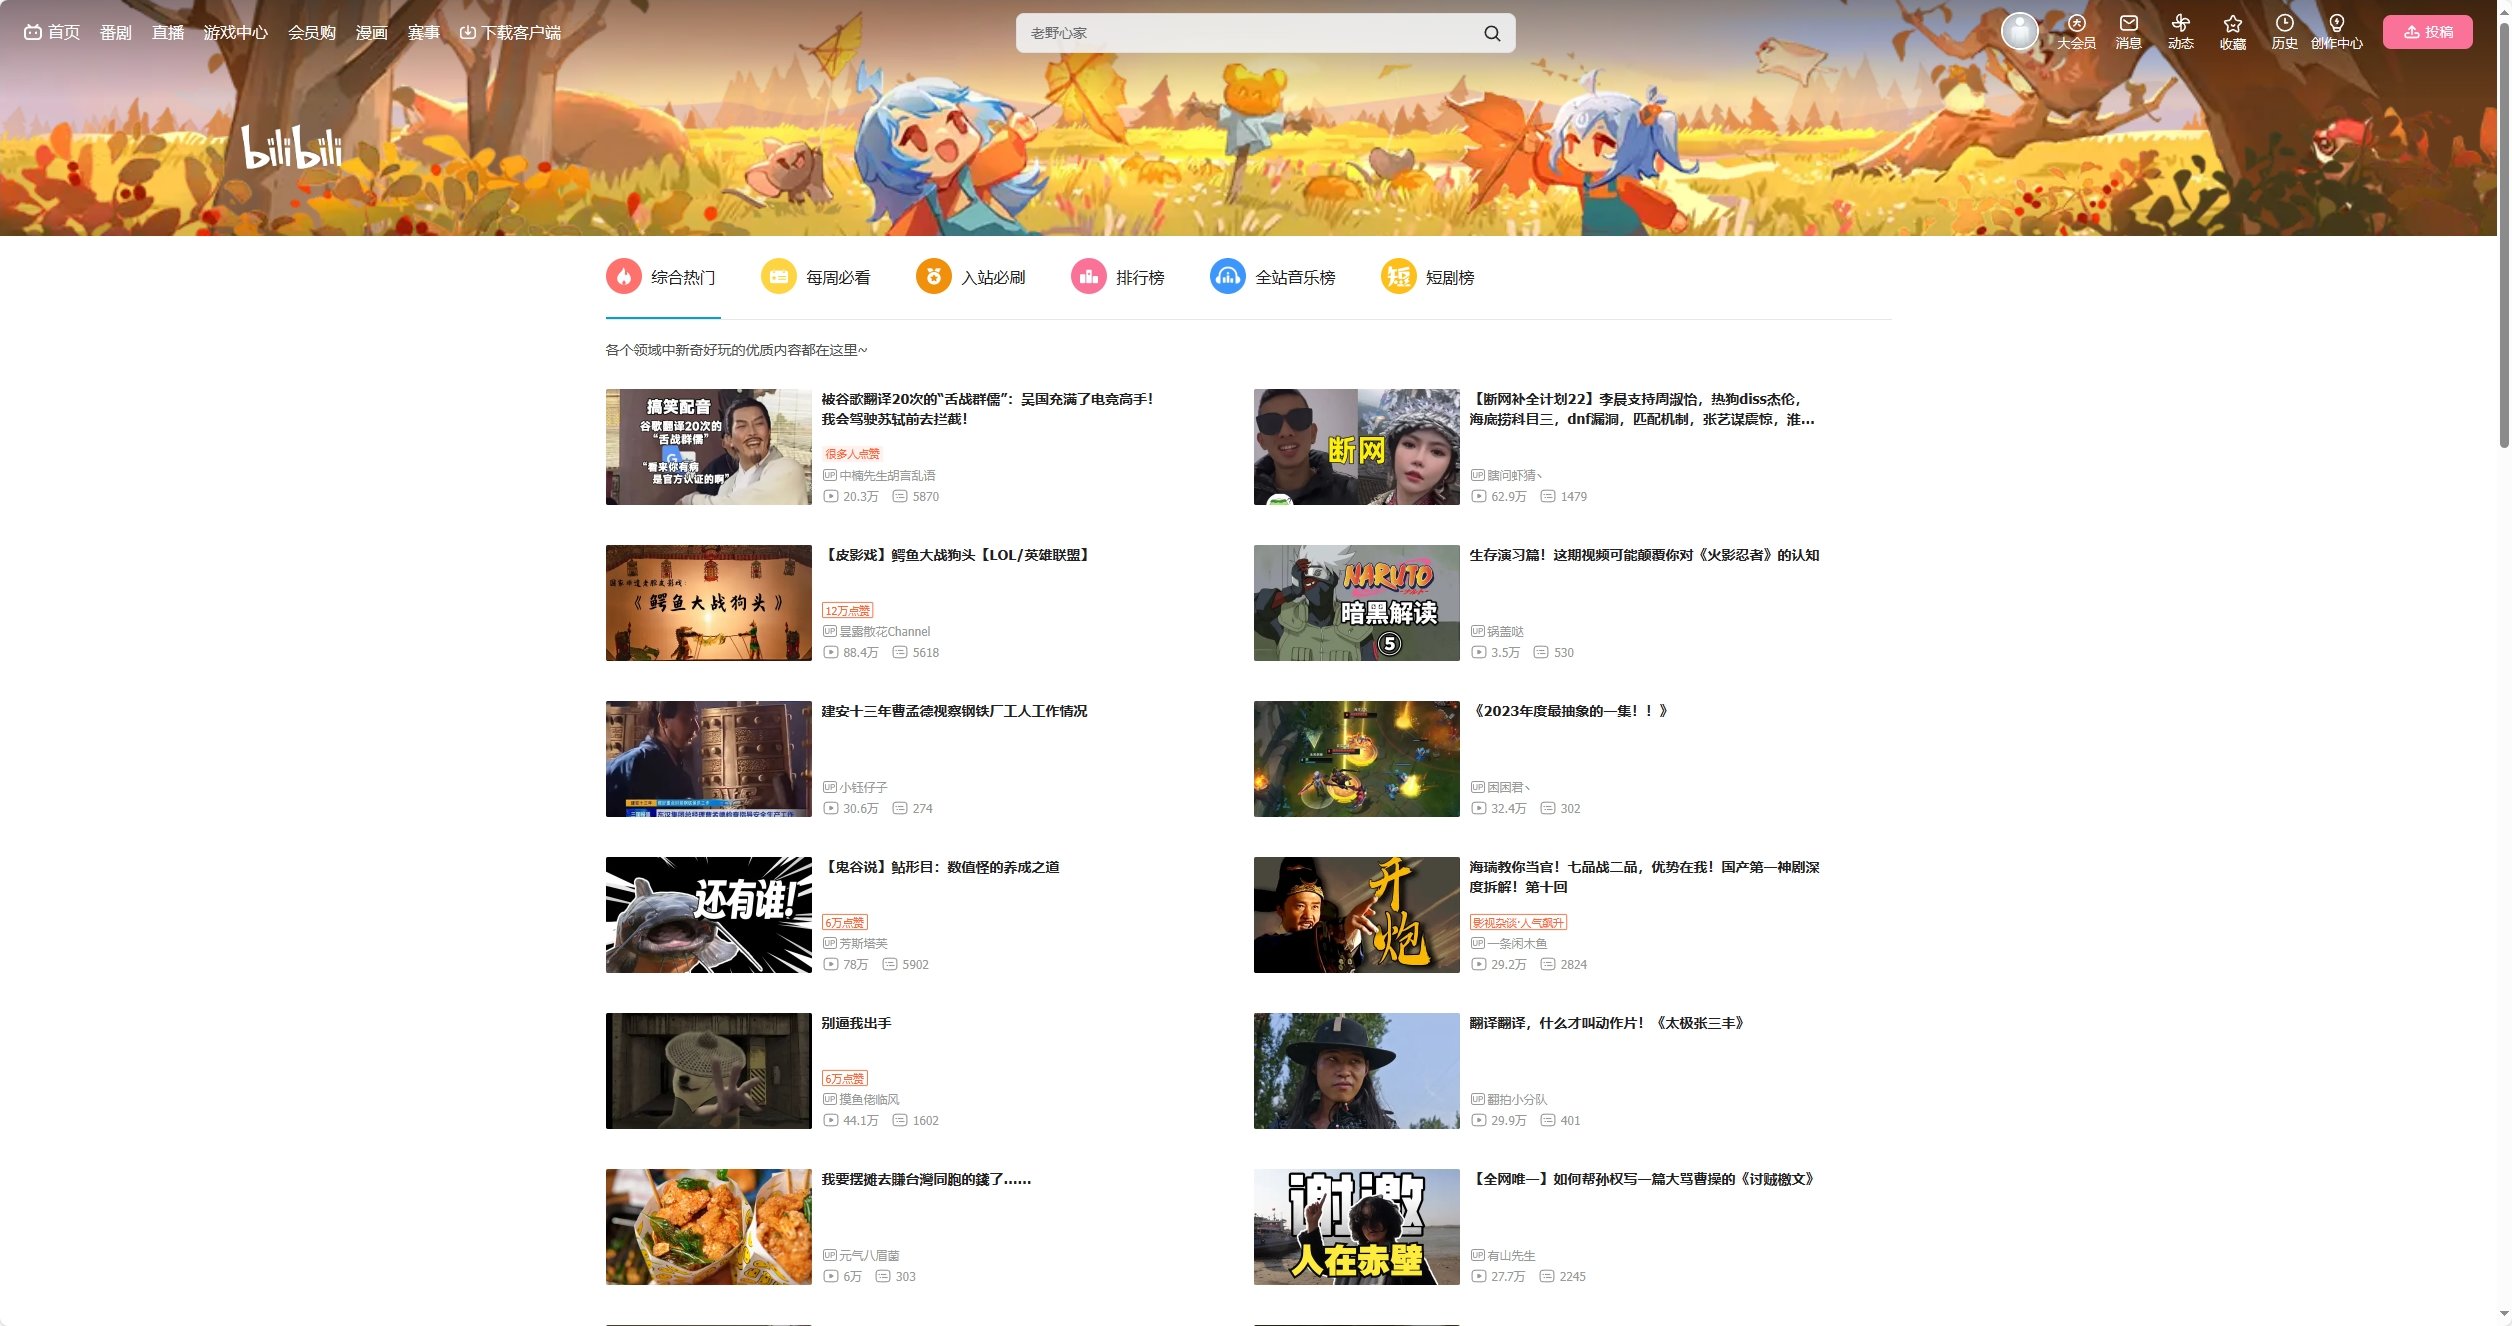Click the 12万点赞 tag

[847, 610]
